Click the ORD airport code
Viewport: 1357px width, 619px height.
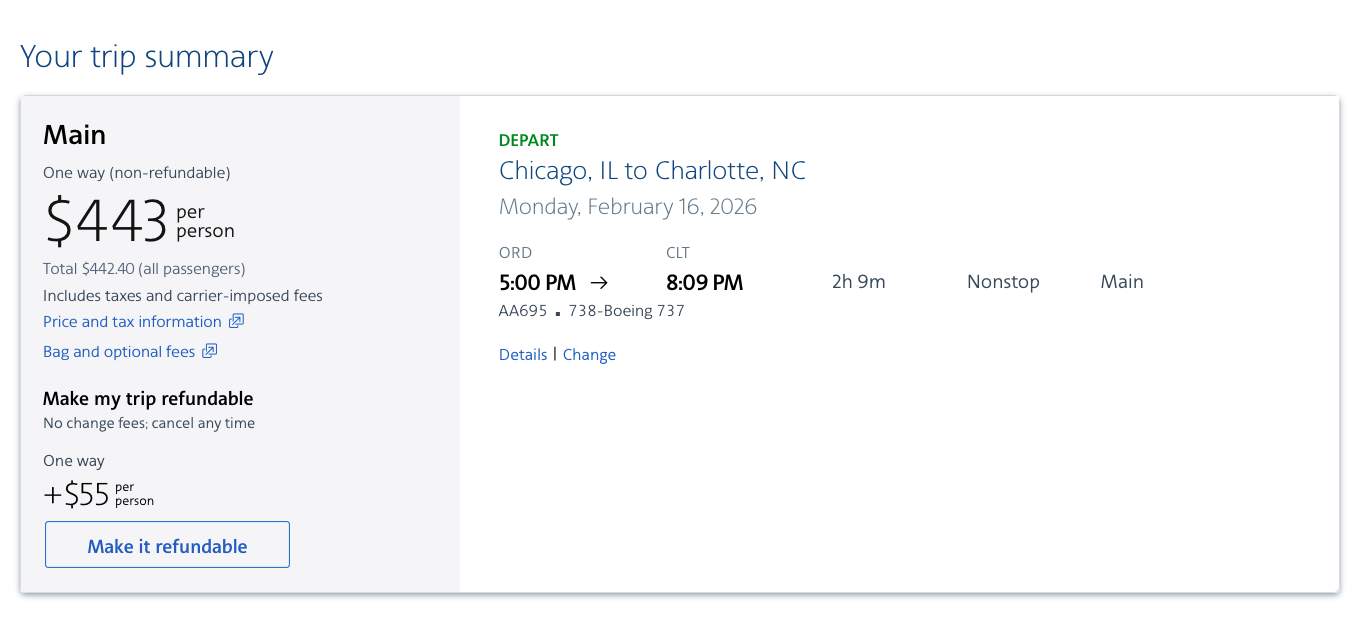click(x=514, y=252)
